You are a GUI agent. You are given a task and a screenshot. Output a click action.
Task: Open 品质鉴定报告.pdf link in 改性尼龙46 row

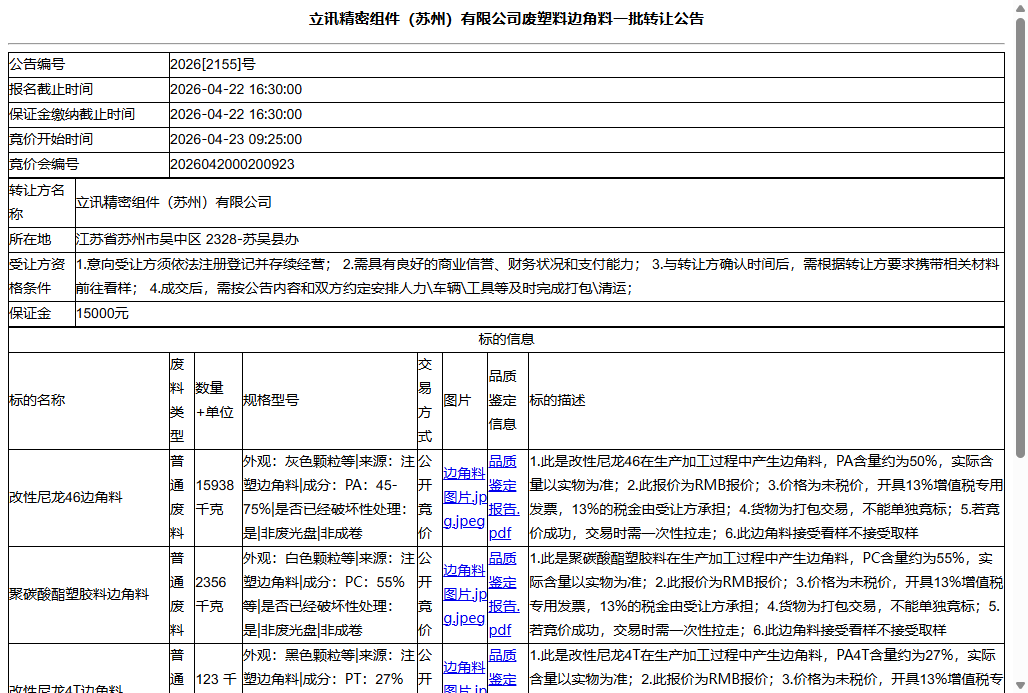pyautogui.click(x=504, y=497)
